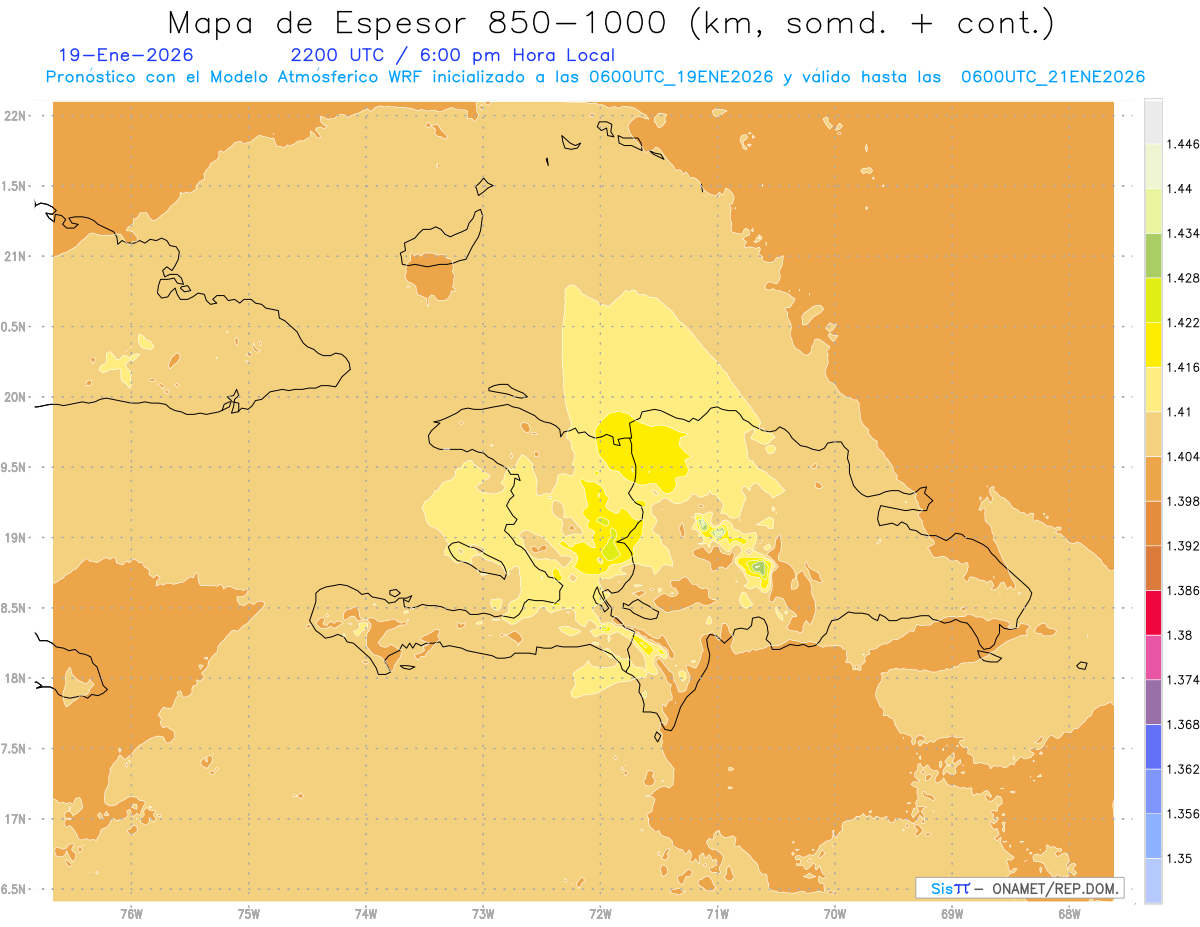Click the 19N latitude label
This screenshot has height=927, width=1200.
(x=14, y=538)
